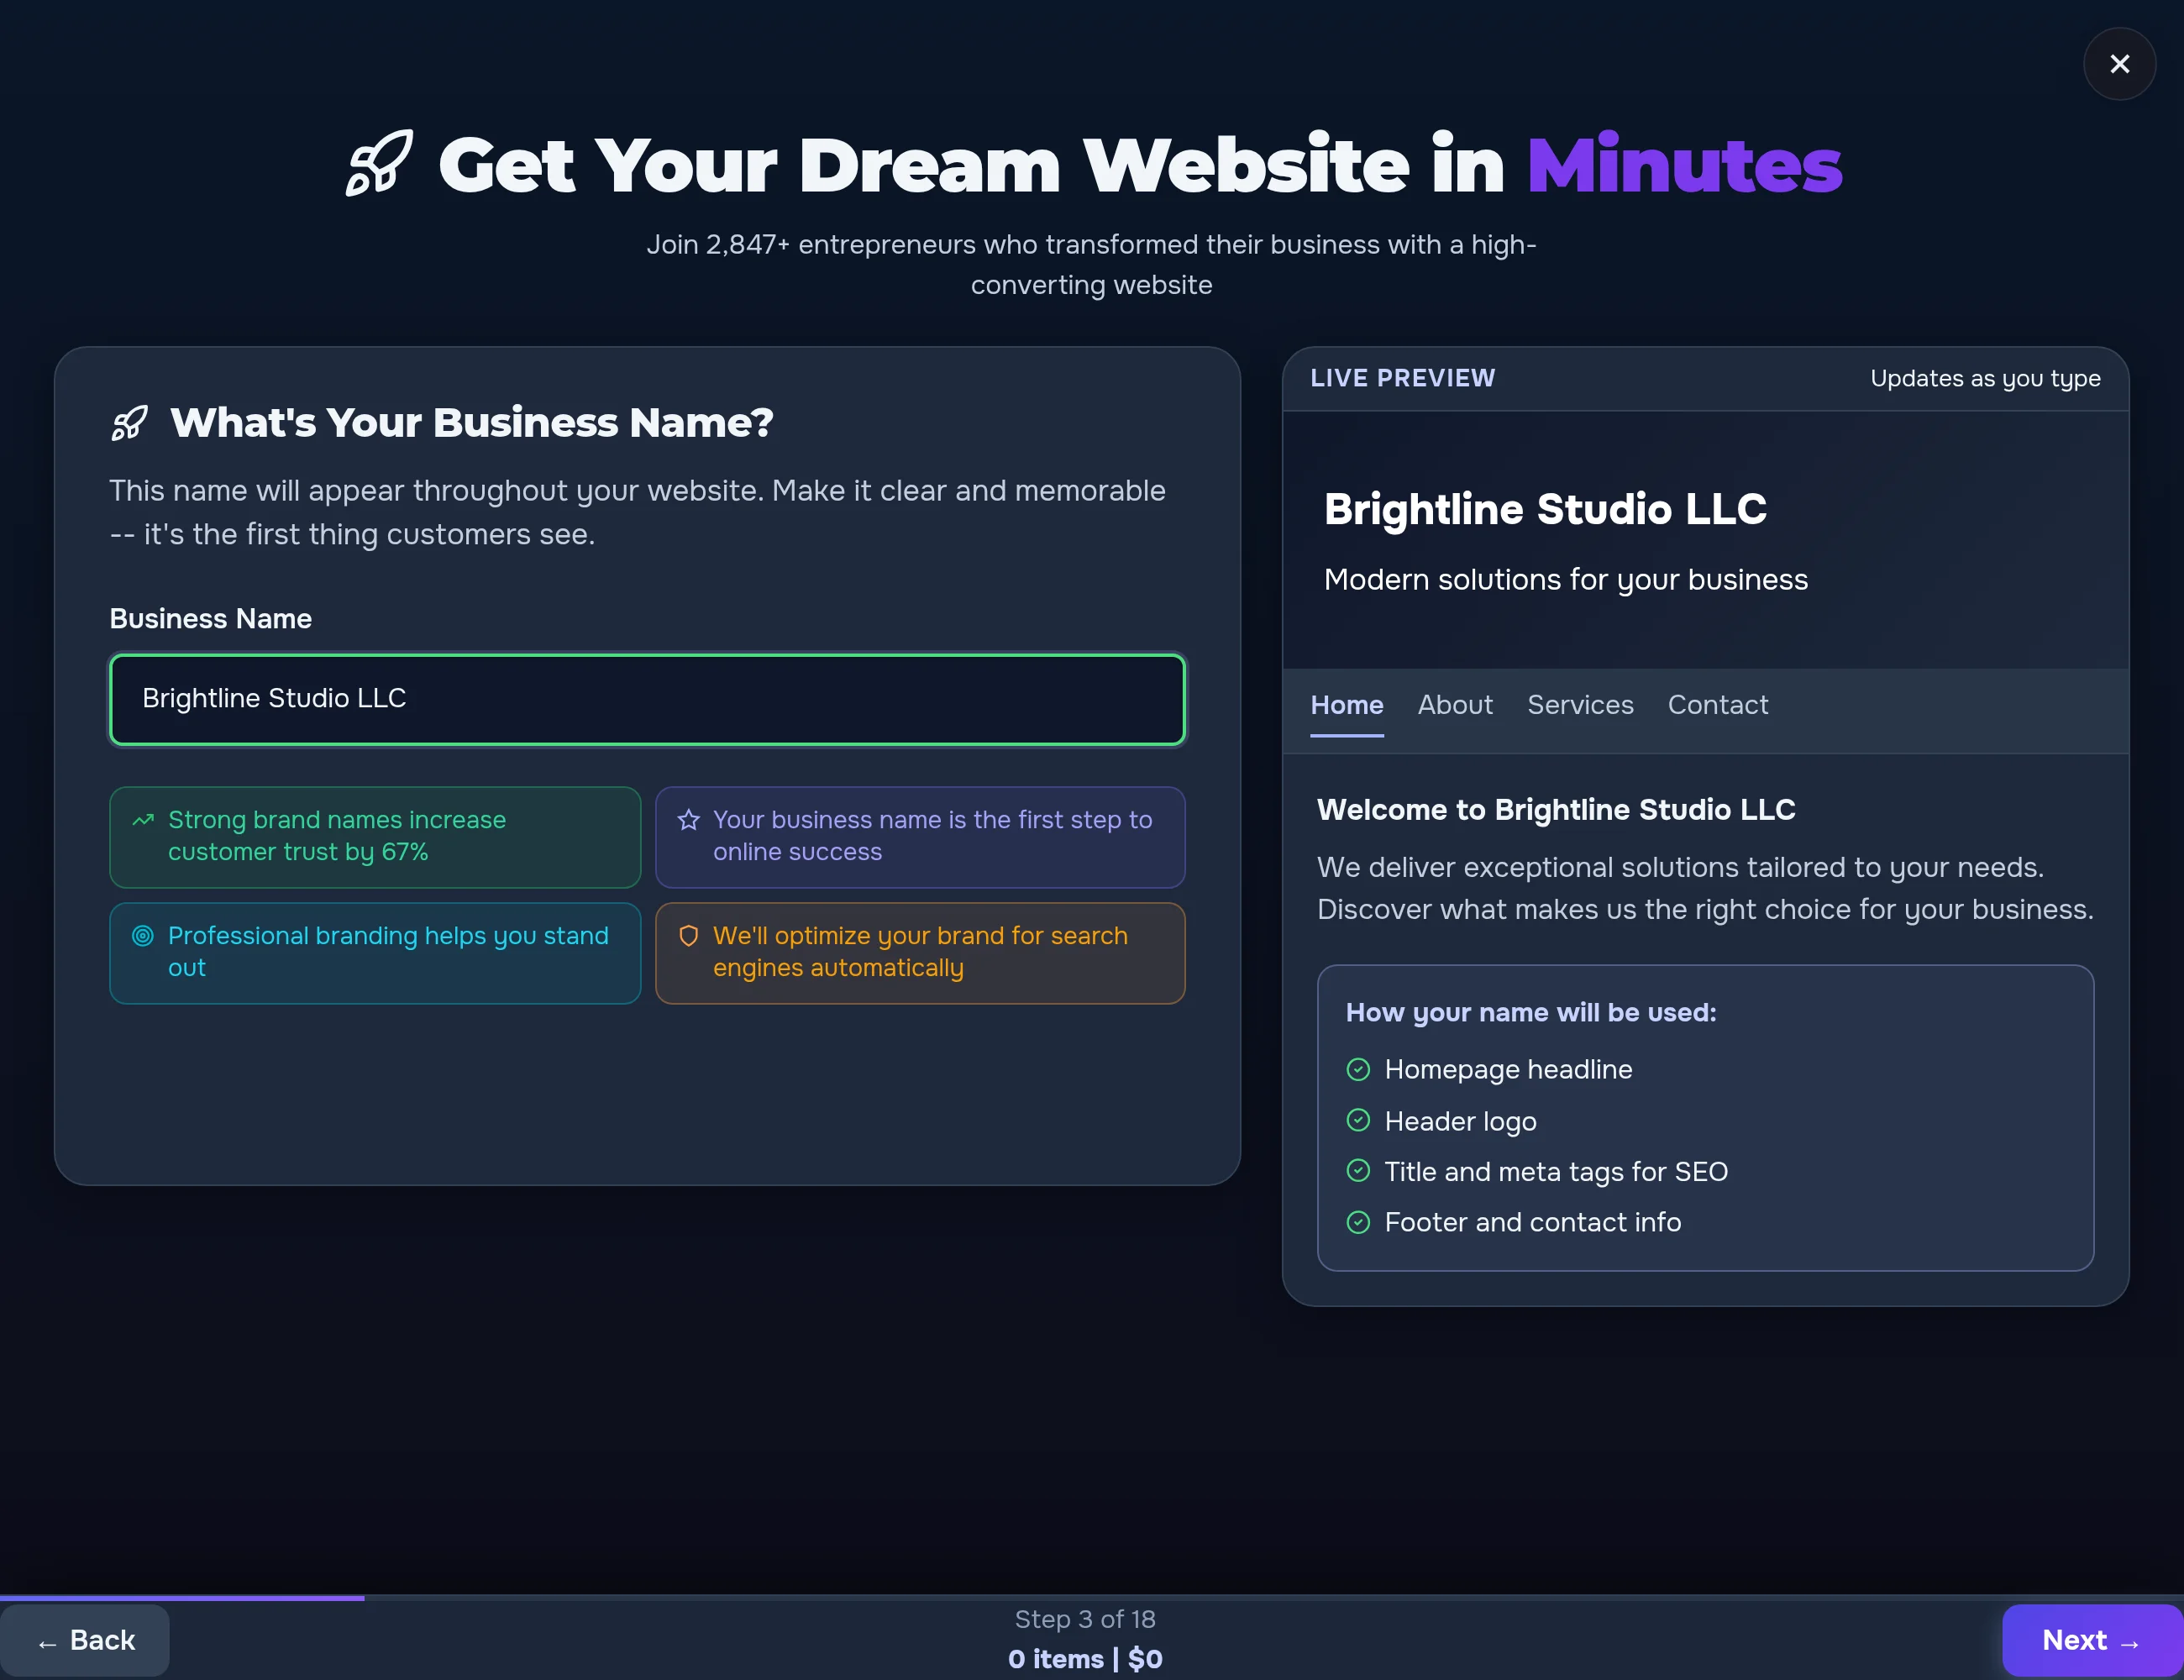Click the check icon beside Footer and contact info
This screenshot has width=2184, height=1680.
(x=1358, y=1222)
